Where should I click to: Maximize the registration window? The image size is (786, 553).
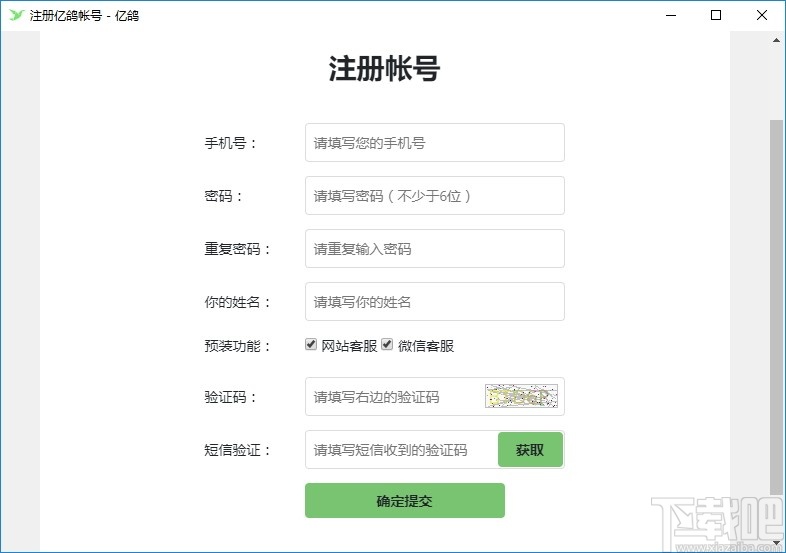(x=716, y=15)
